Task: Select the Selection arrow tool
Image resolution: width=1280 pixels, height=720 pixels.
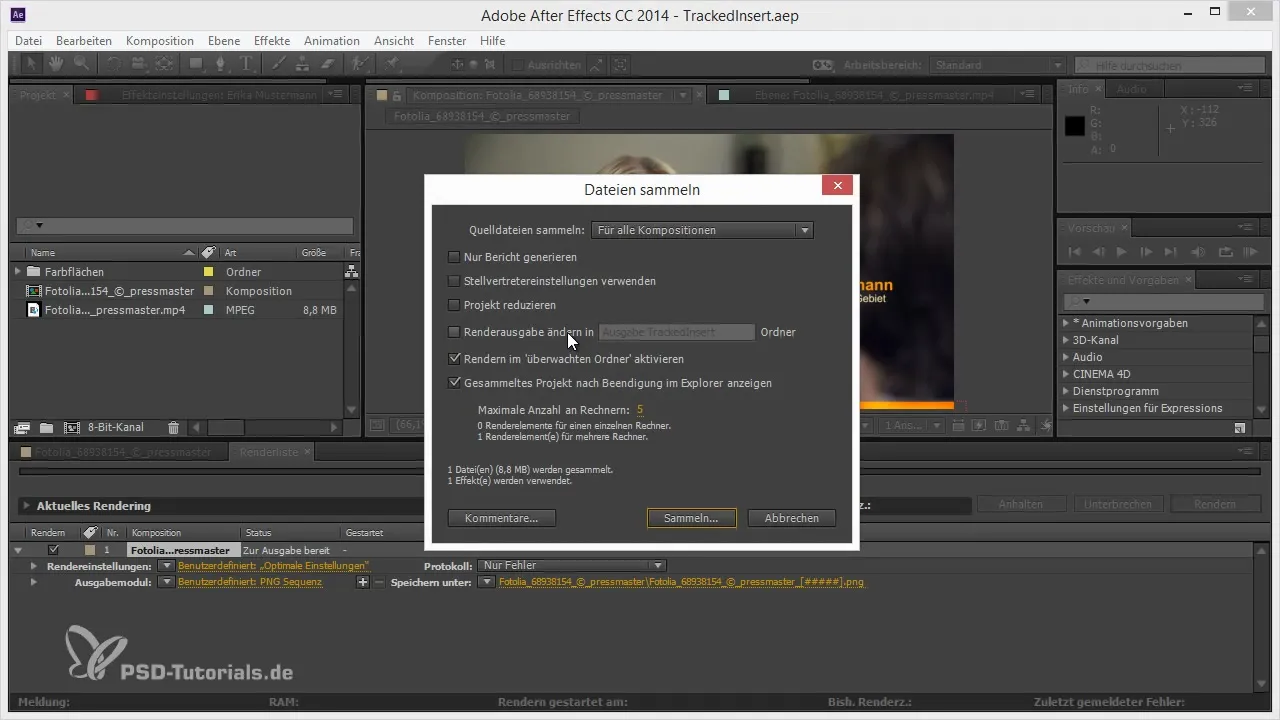Action: point(31,64)
